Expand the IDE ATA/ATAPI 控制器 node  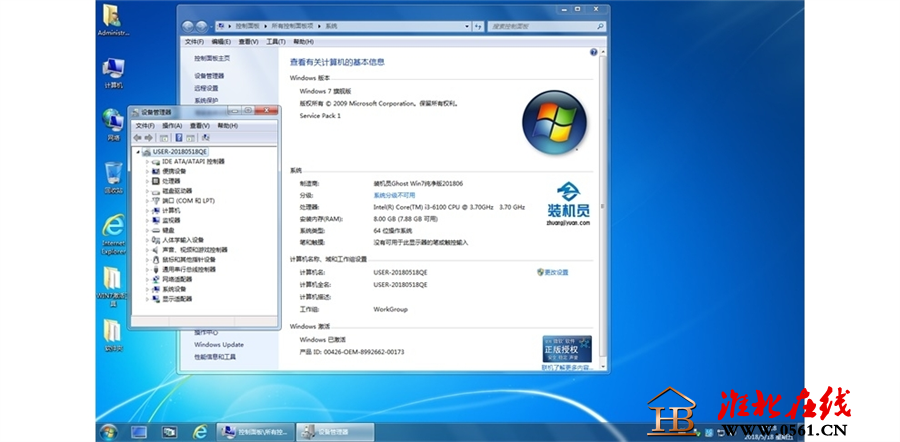147,162
